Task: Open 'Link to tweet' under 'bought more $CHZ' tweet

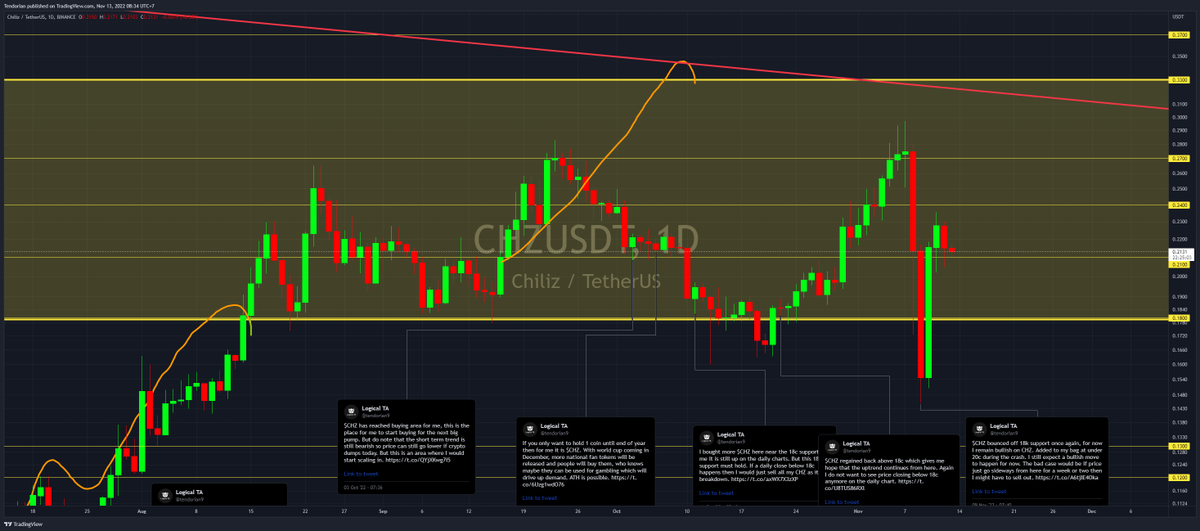Action: pos(716,493)
